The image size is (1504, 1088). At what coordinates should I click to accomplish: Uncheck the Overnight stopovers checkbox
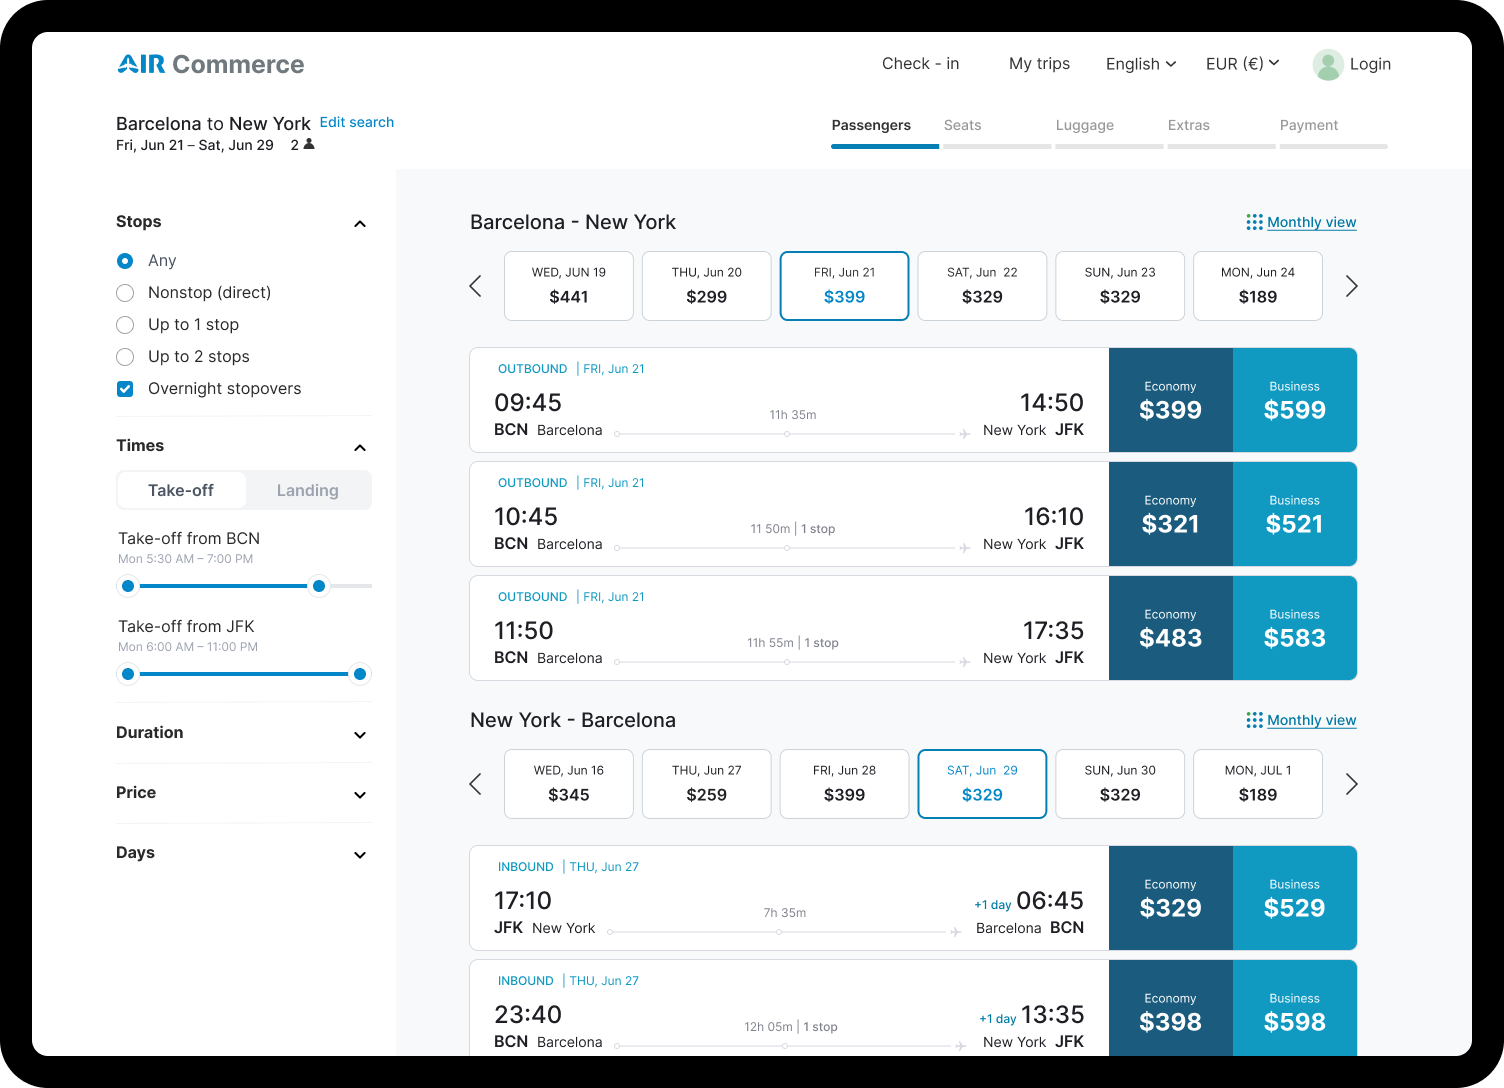pyautogui.click(x=125, y=389)
